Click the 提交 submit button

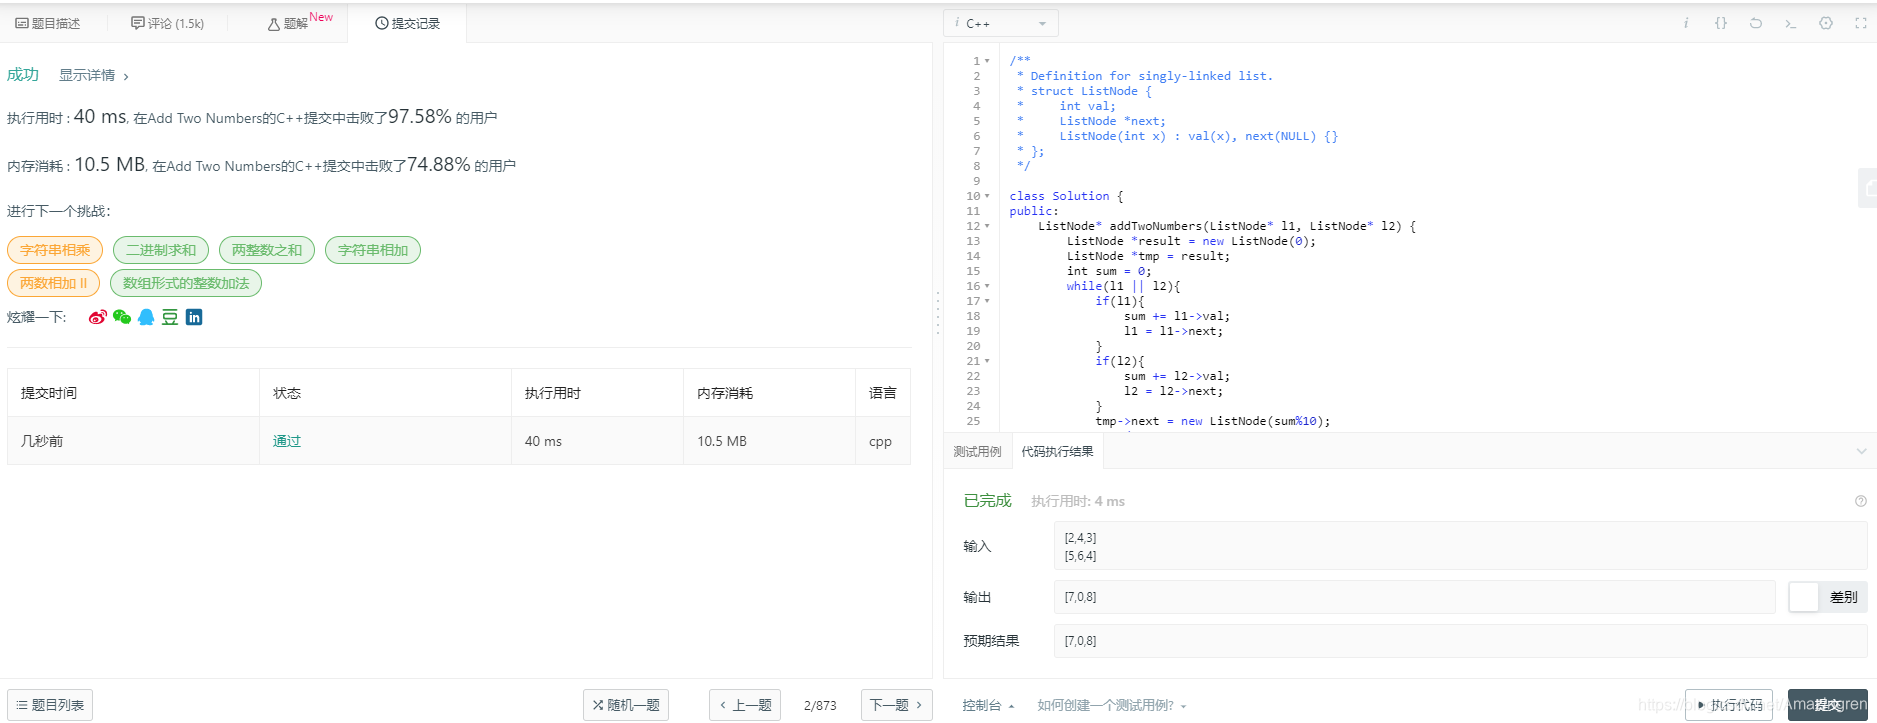coord(1828,705)
